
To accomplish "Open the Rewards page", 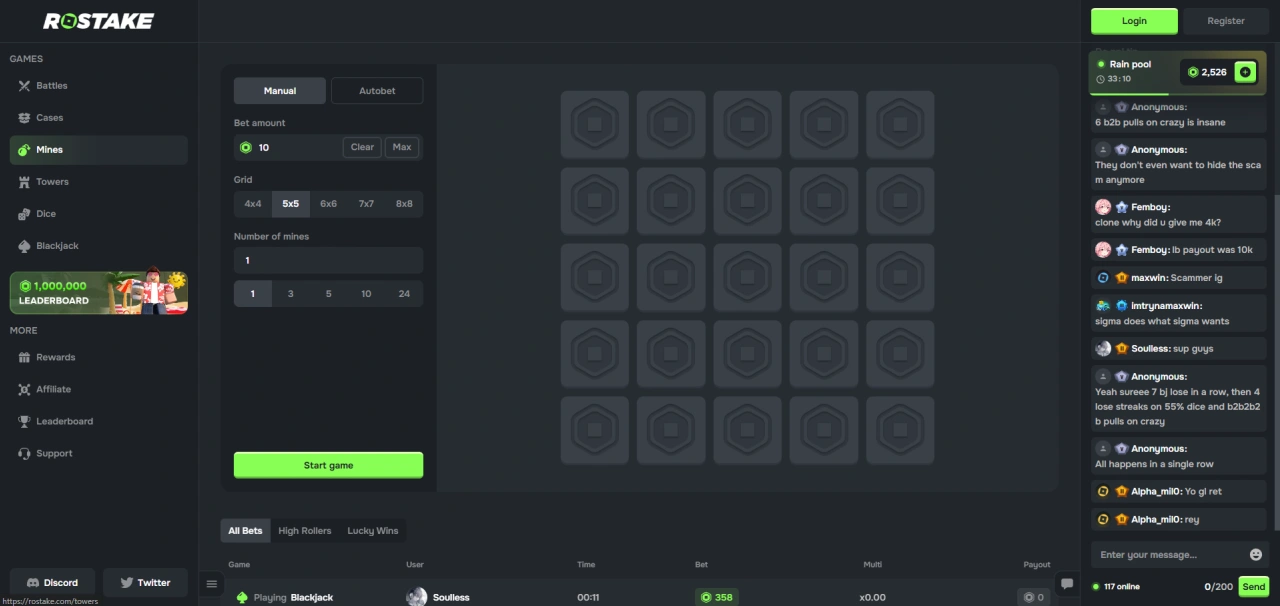I will click(99, 357).
